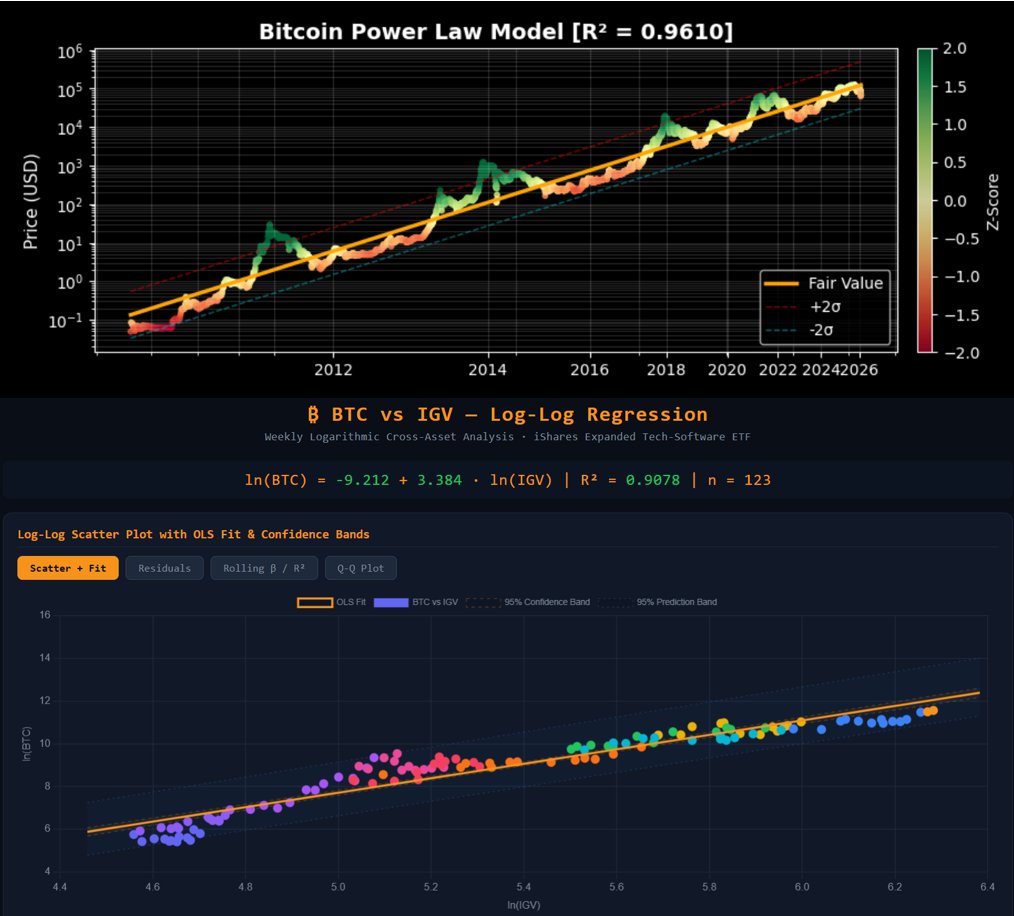1014x916 pixels.
Task: Switch to the Residuals view
Action: click(x=165, y=568)
